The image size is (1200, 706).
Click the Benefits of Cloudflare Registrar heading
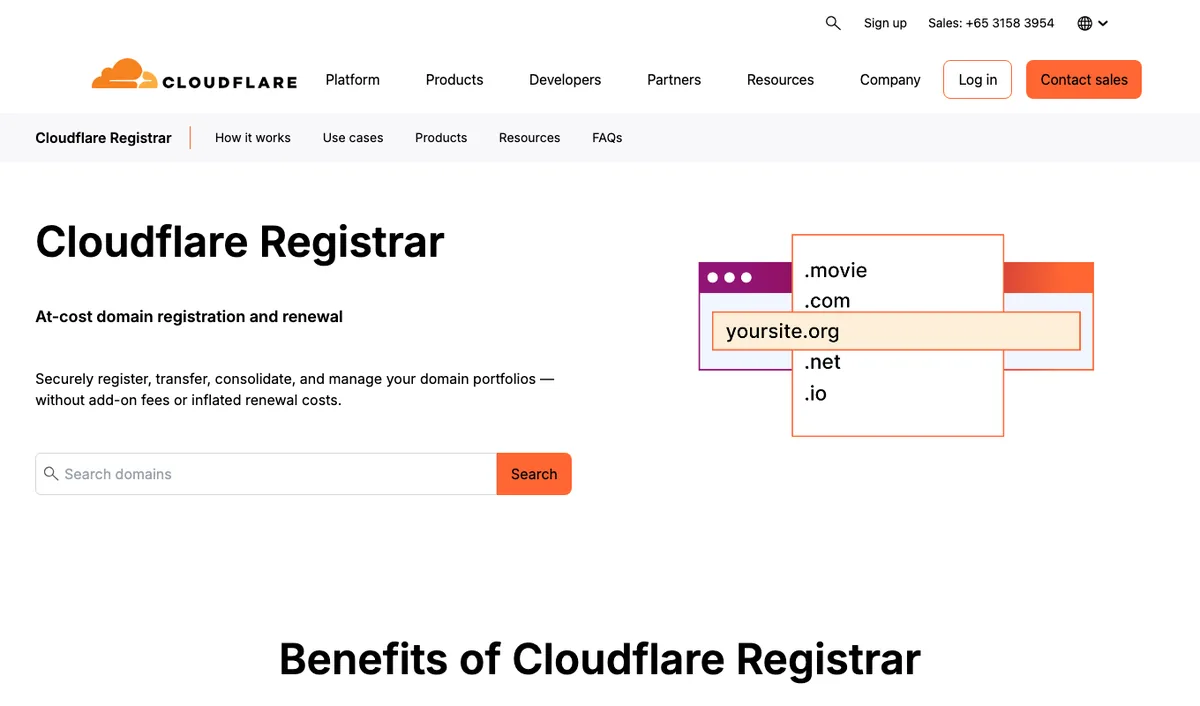click(x=600, y=659)
